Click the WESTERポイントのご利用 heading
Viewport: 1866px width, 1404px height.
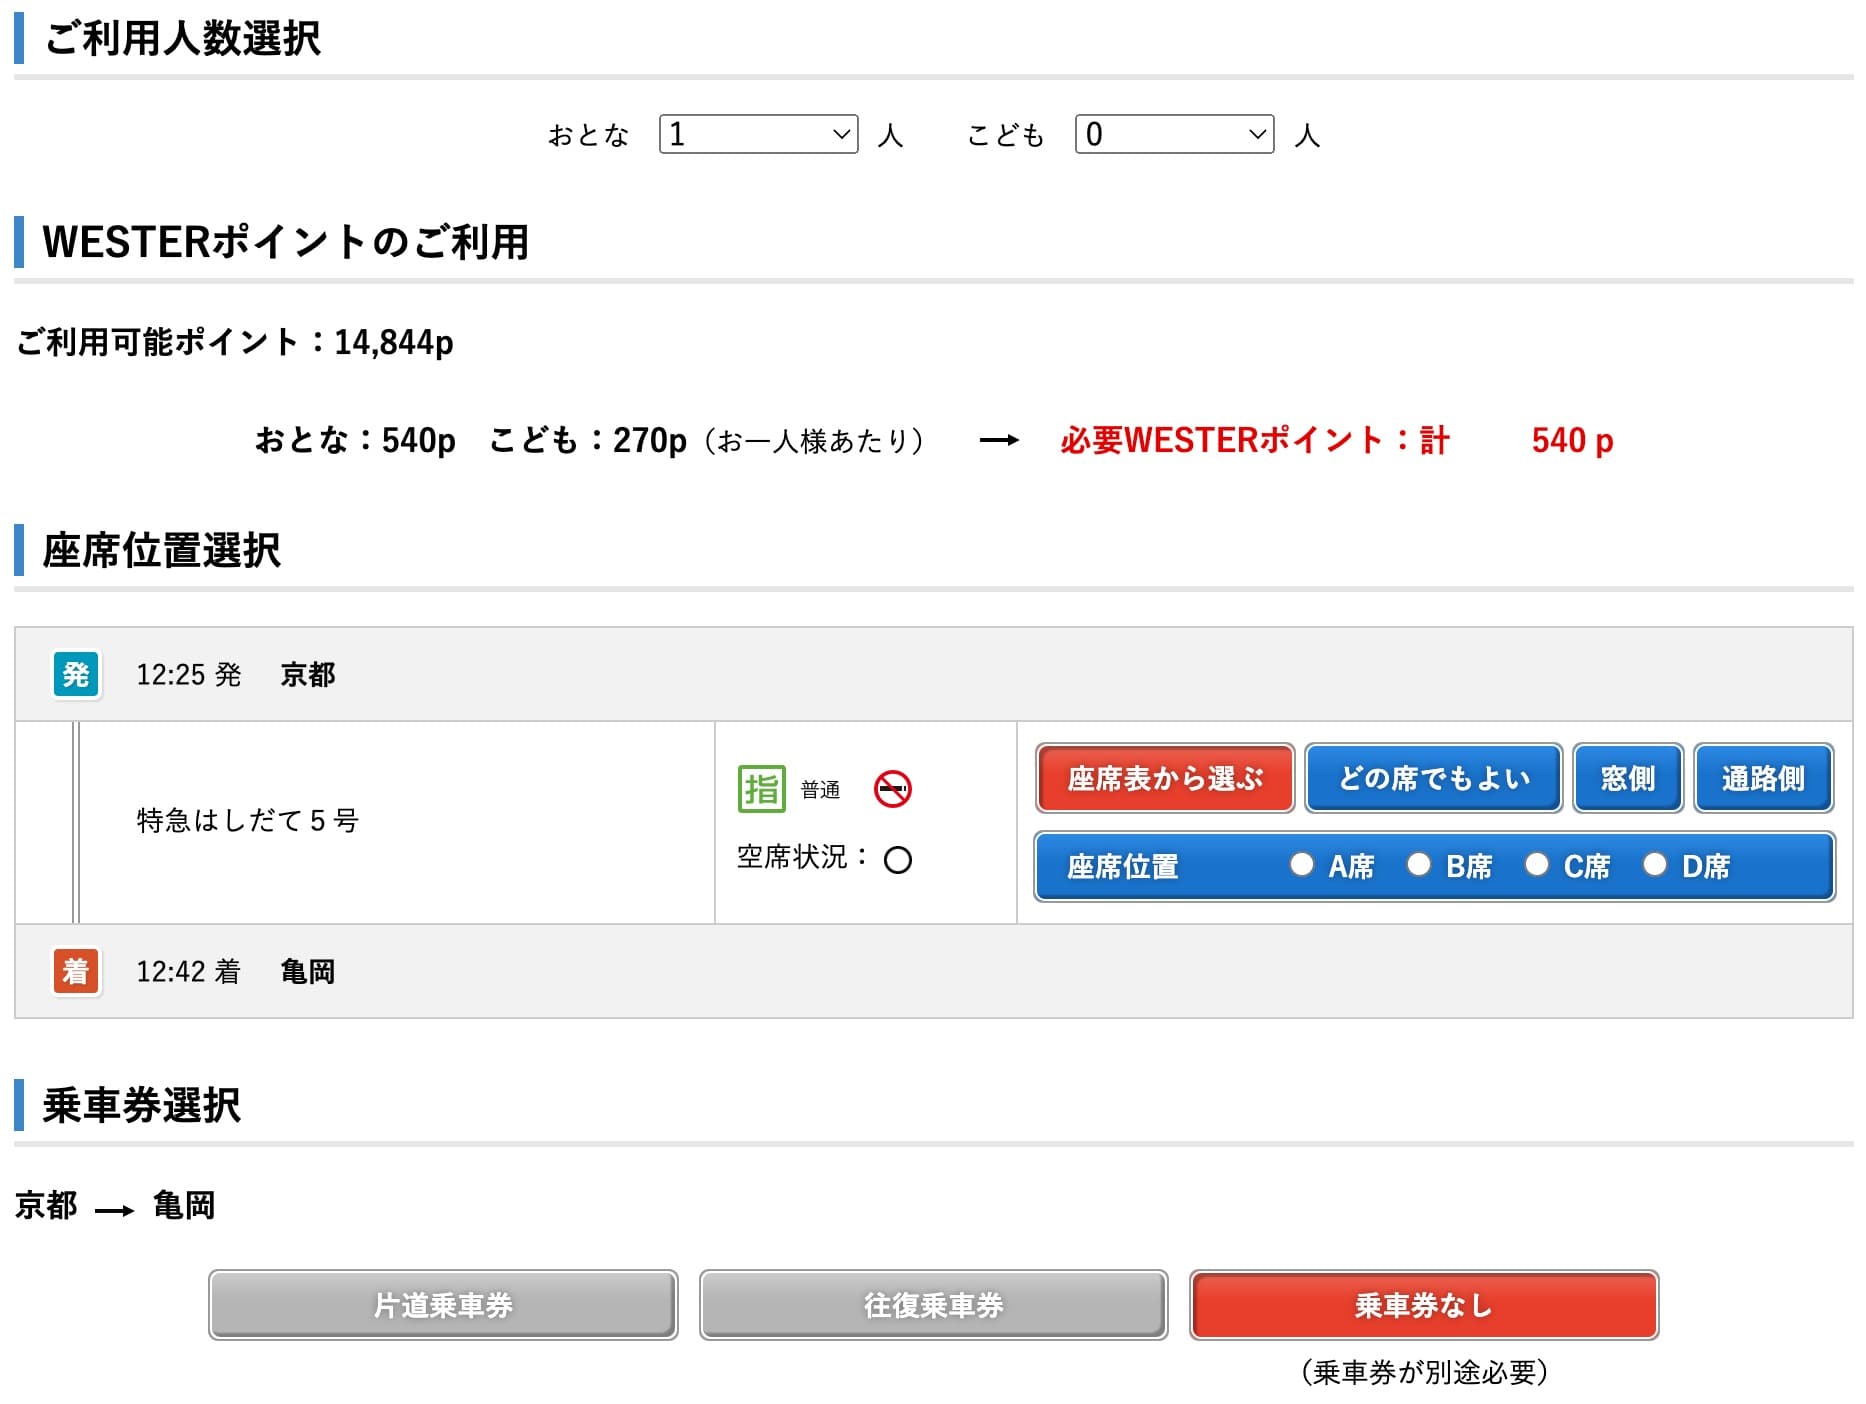pyautogui.click(x=286, y=243)
